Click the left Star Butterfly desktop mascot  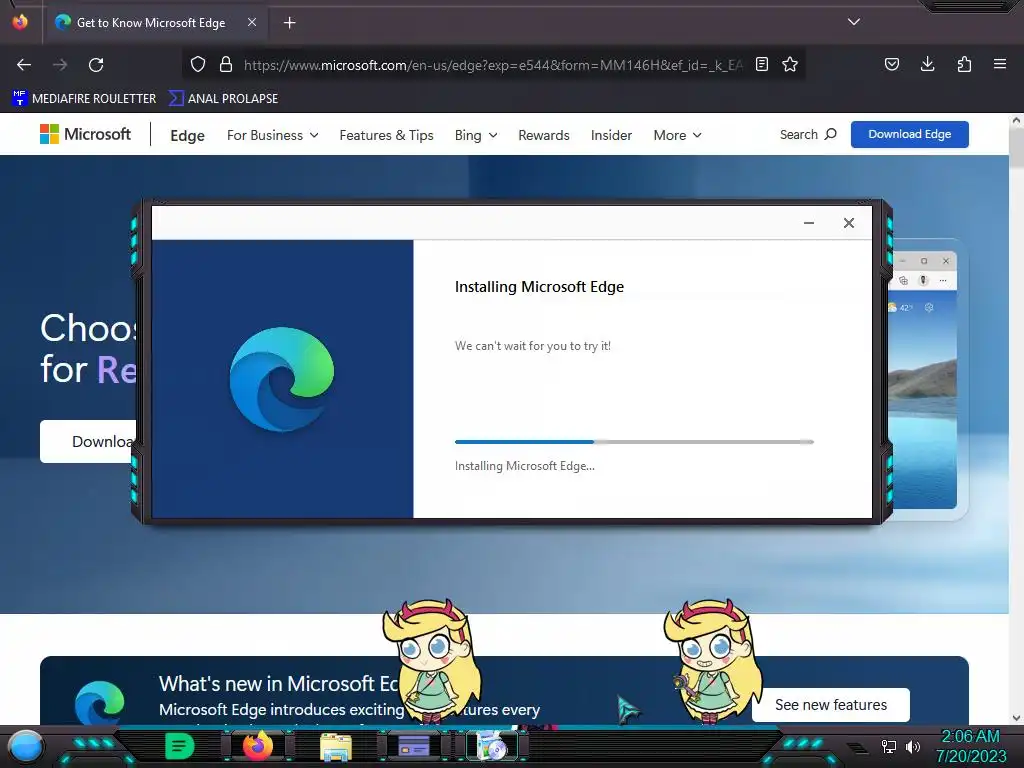431,660
